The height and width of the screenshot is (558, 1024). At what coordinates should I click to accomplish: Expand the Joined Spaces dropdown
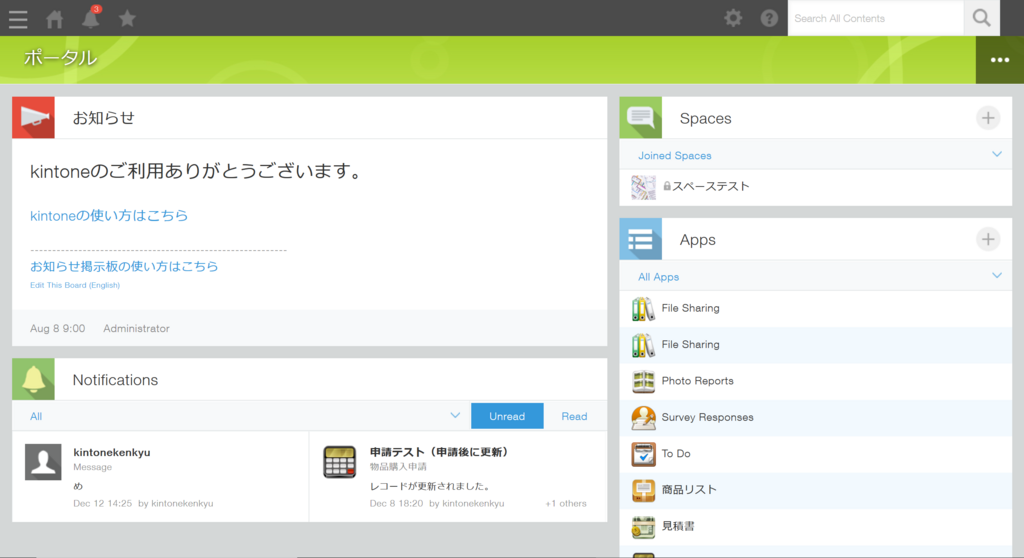click(x=997, y=155)
